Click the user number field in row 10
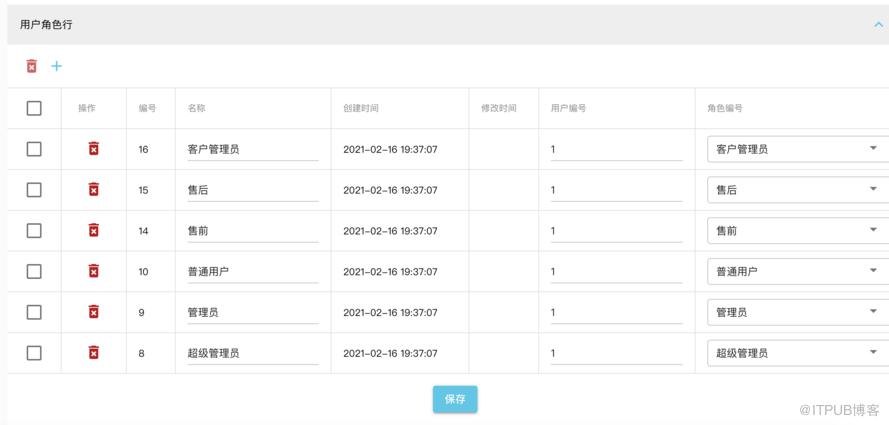Viewport: 889px width, 425px height. pyautogui.click(x=616, y=272)
